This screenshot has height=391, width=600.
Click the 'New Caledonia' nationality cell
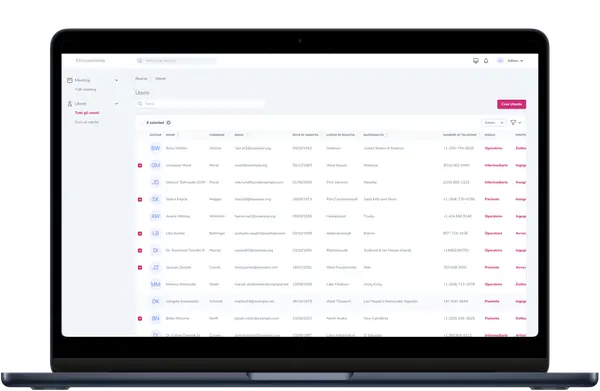(x=375, y=318)
